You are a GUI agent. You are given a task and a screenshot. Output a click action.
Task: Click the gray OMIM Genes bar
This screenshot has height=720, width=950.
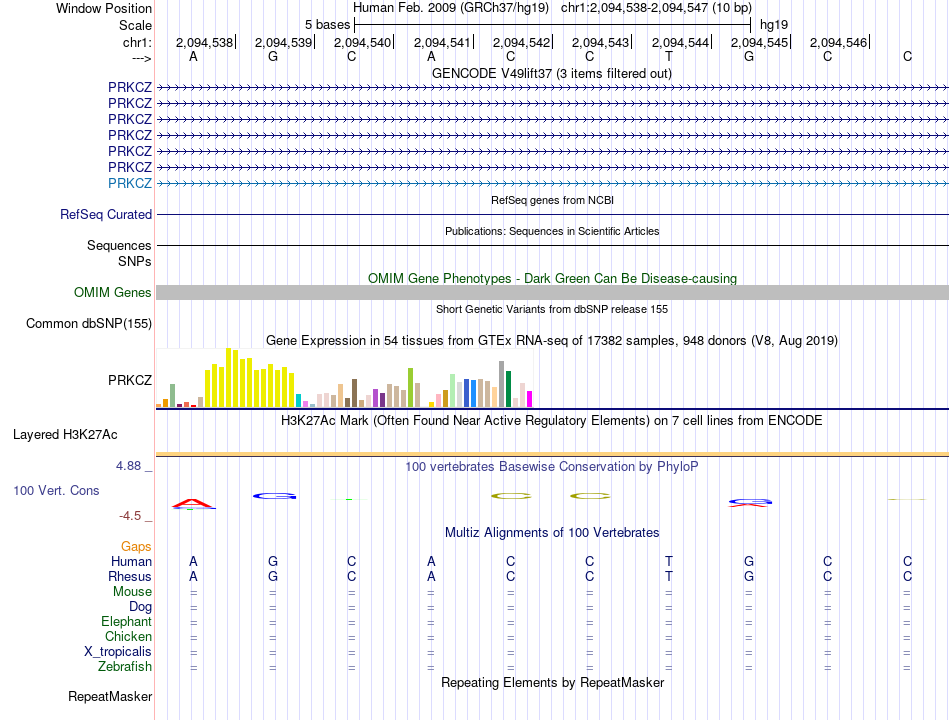pyautogui.click(x=552, y=293)
